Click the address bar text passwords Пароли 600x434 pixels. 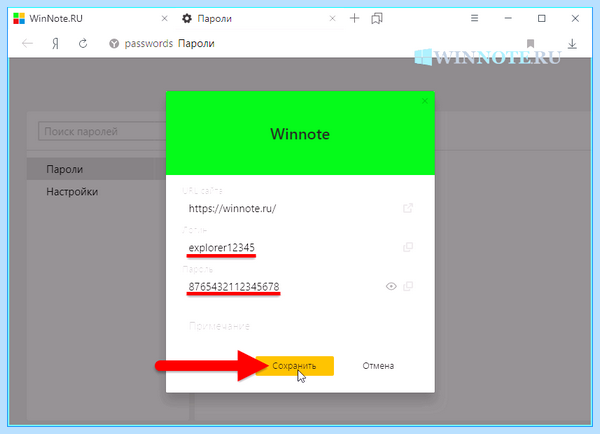pos(170,44)
